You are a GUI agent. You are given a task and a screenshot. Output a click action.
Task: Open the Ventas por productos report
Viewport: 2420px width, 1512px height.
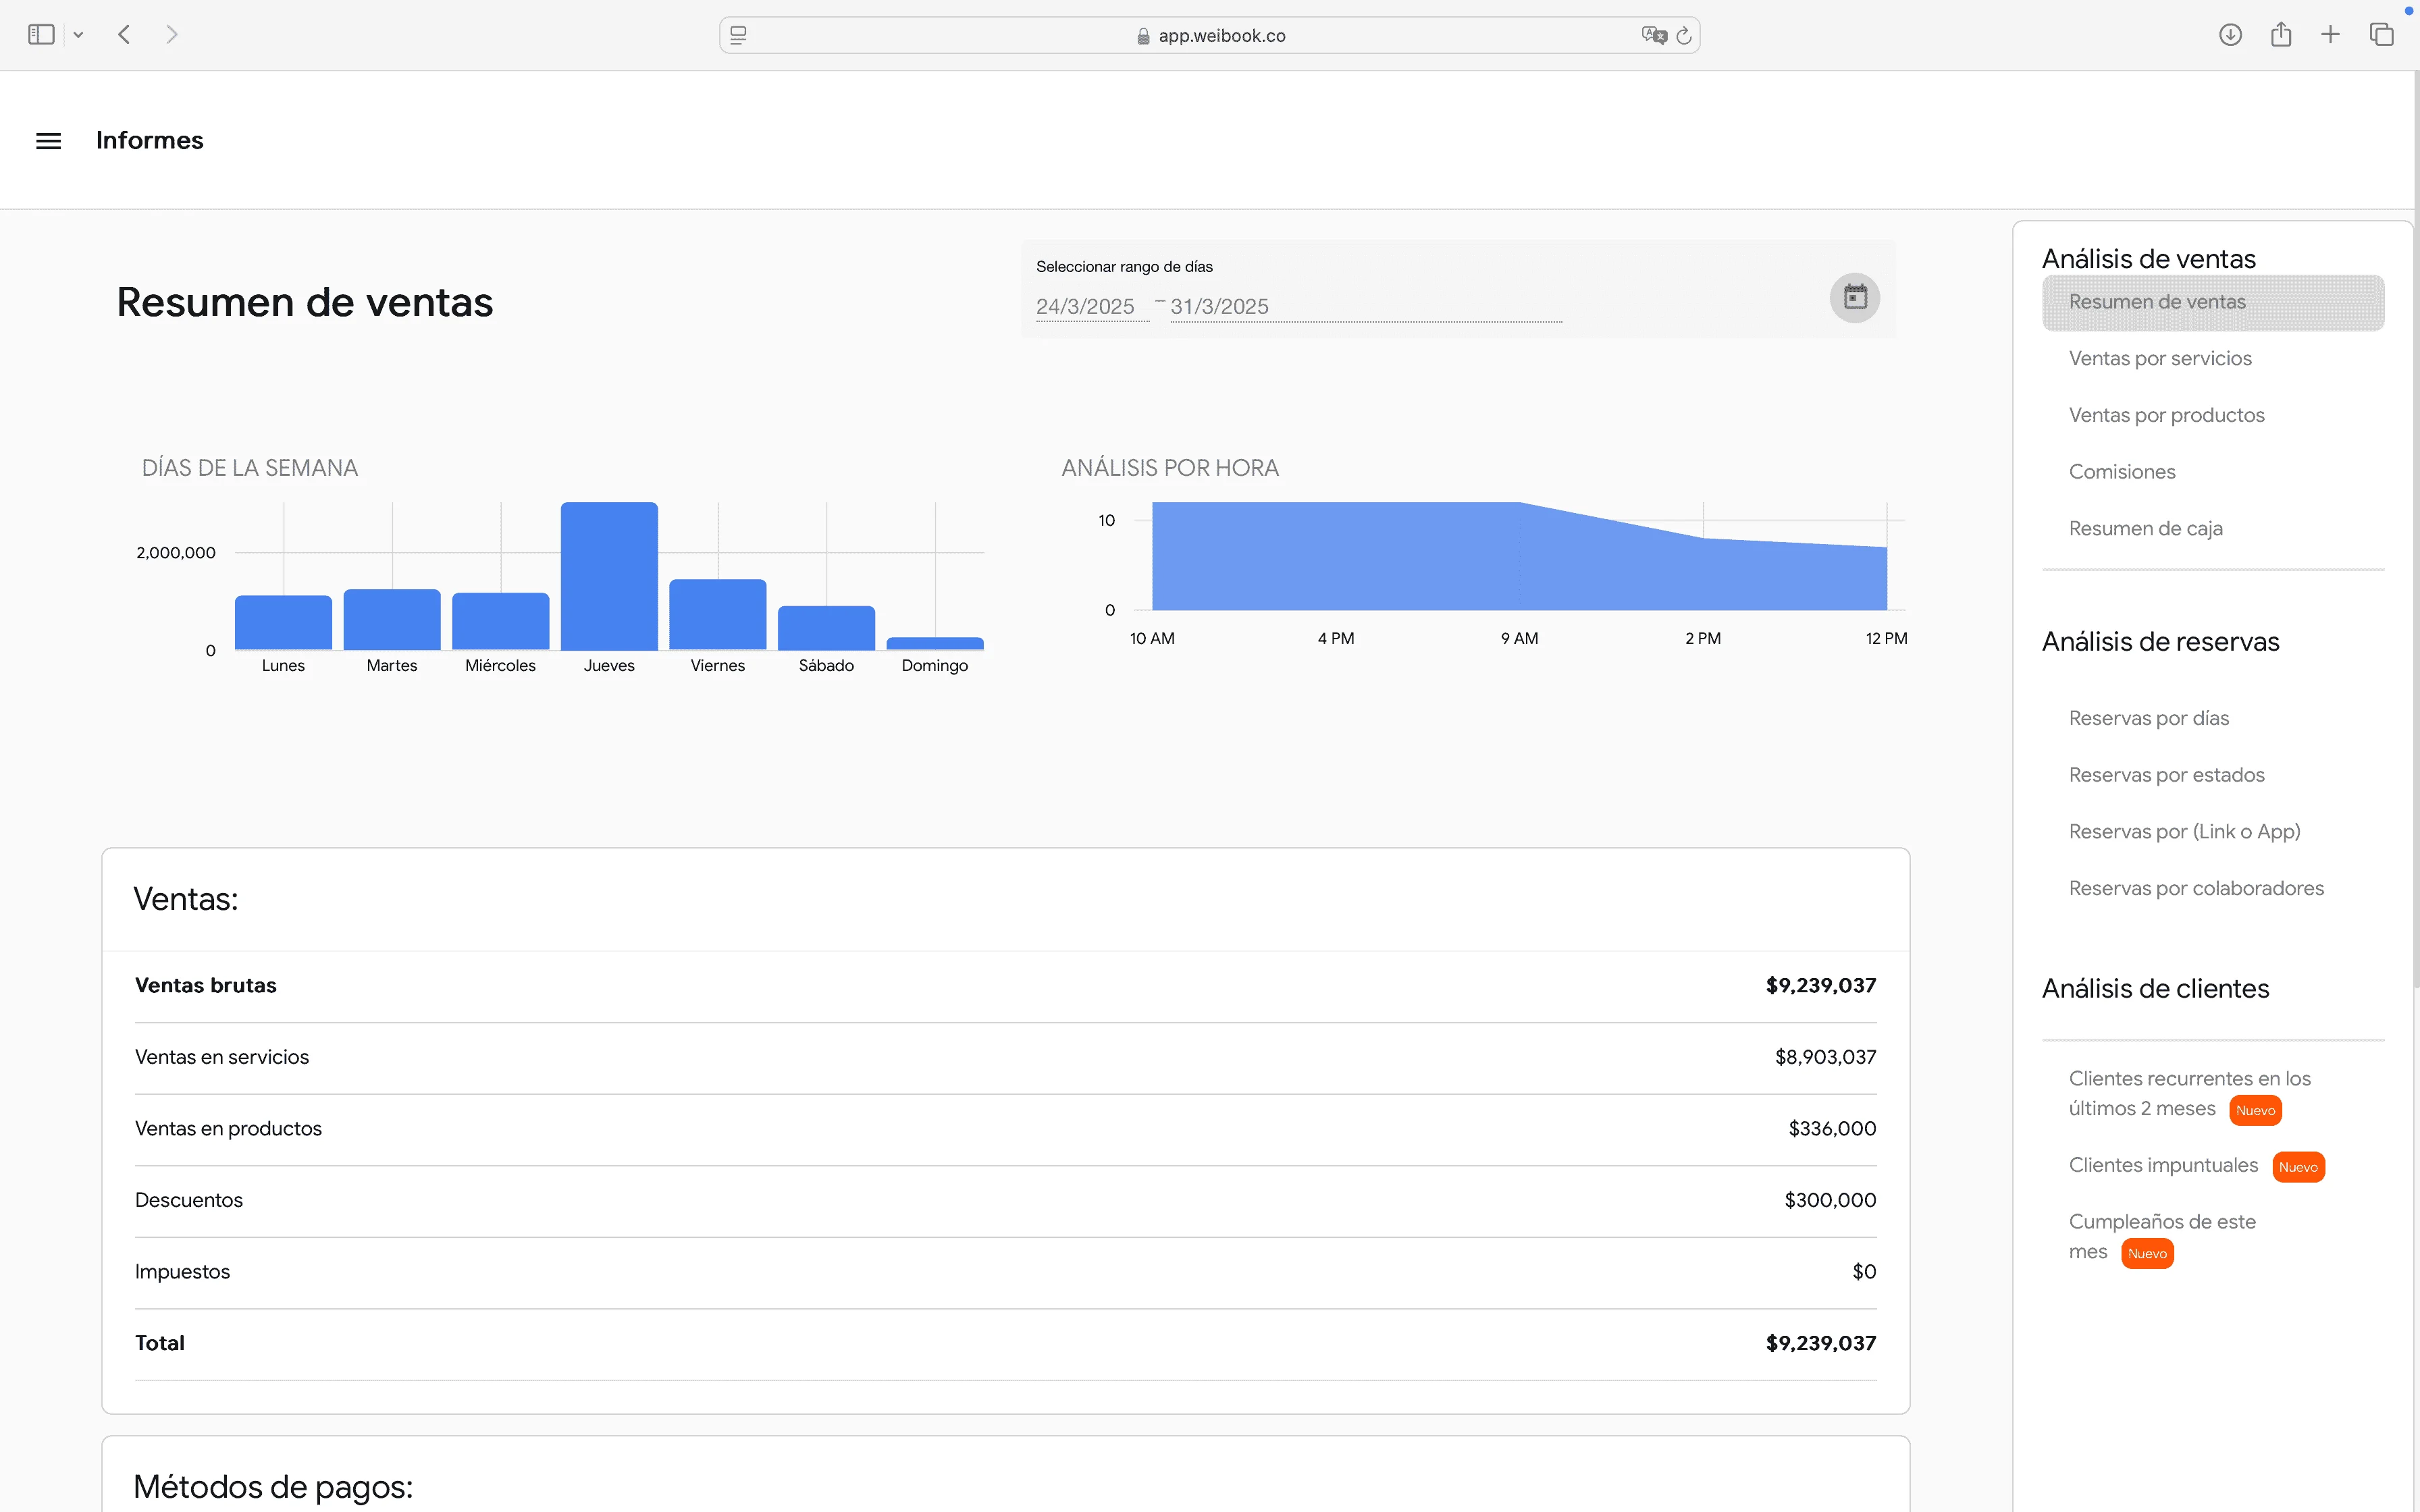pyautogui.click(x=2165, y=414)
